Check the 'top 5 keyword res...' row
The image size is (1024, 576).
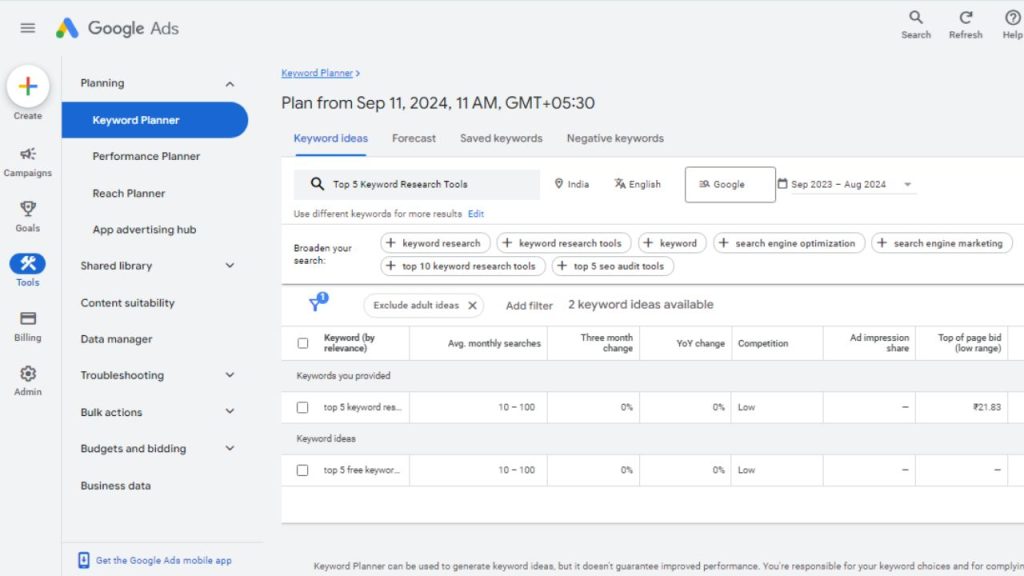[x=303, y=407]
